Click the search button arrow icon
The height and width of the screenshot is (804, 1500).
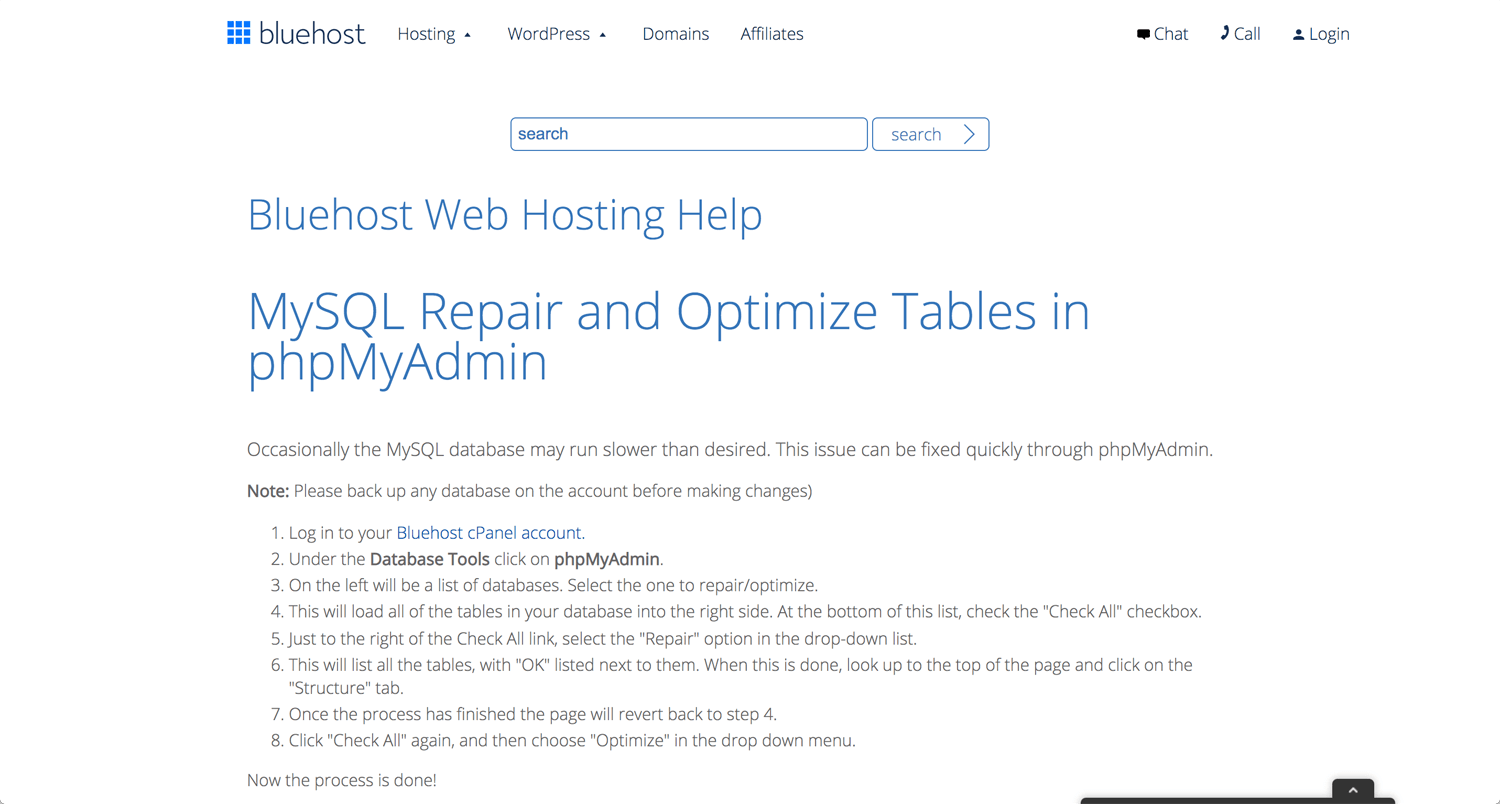969,134
